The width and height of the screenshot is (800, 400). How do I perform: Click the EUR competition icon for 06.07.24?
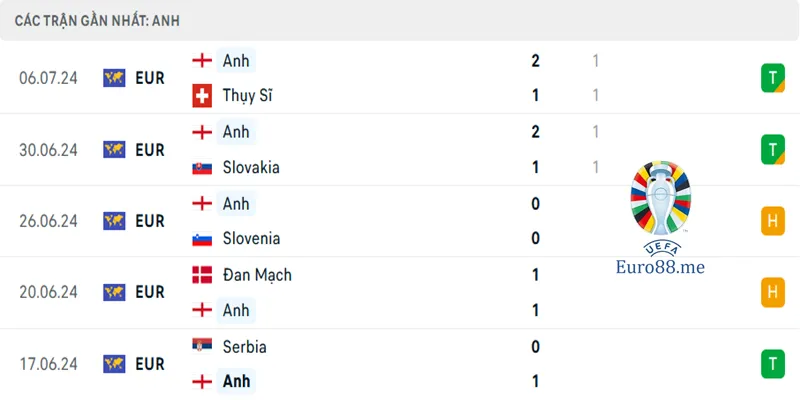(x=114, y=78)
